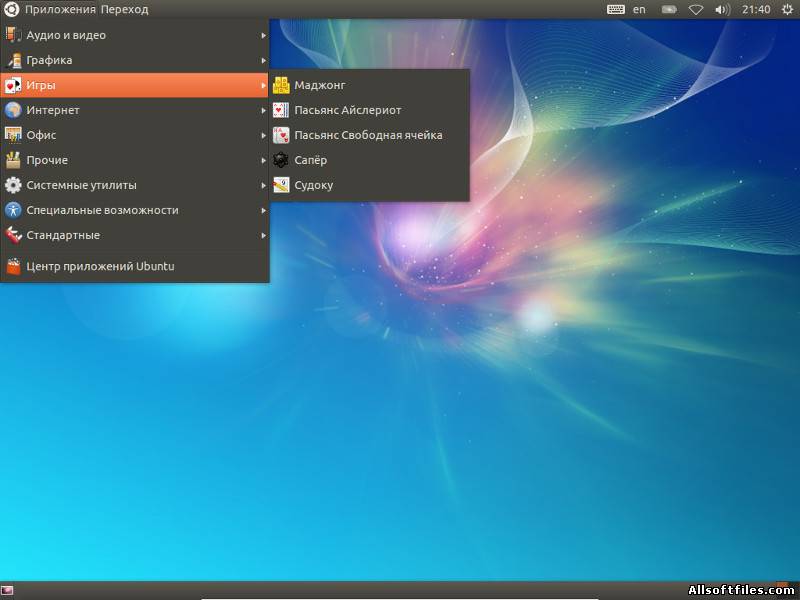
Task: Open the Переход menu in top panel
Action: click(x=124, y=9)
